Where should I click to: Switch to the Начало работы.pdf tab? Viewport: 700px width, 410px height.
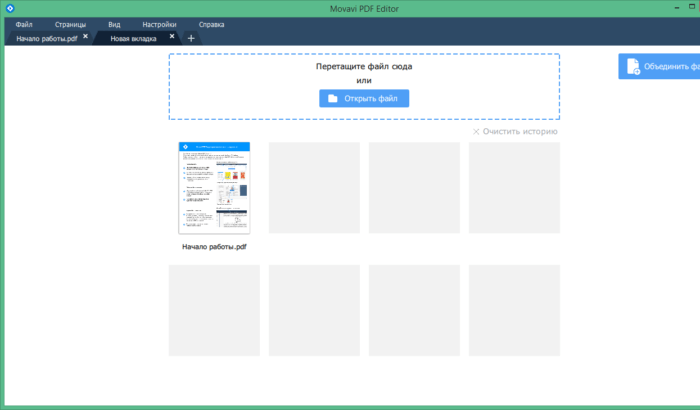tap(46, 38)
